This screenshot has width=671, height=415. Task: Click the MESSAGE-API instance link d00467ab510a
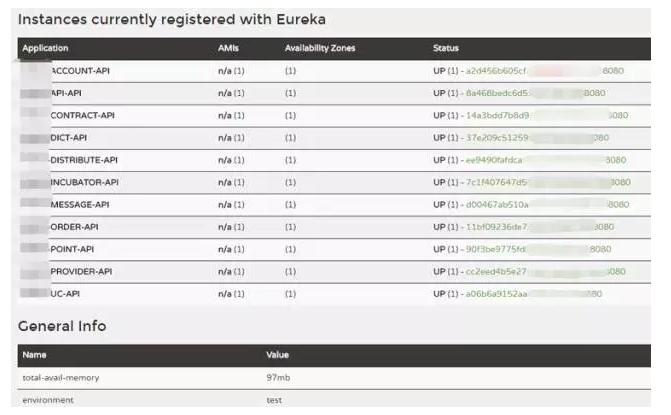click(547, 205)
